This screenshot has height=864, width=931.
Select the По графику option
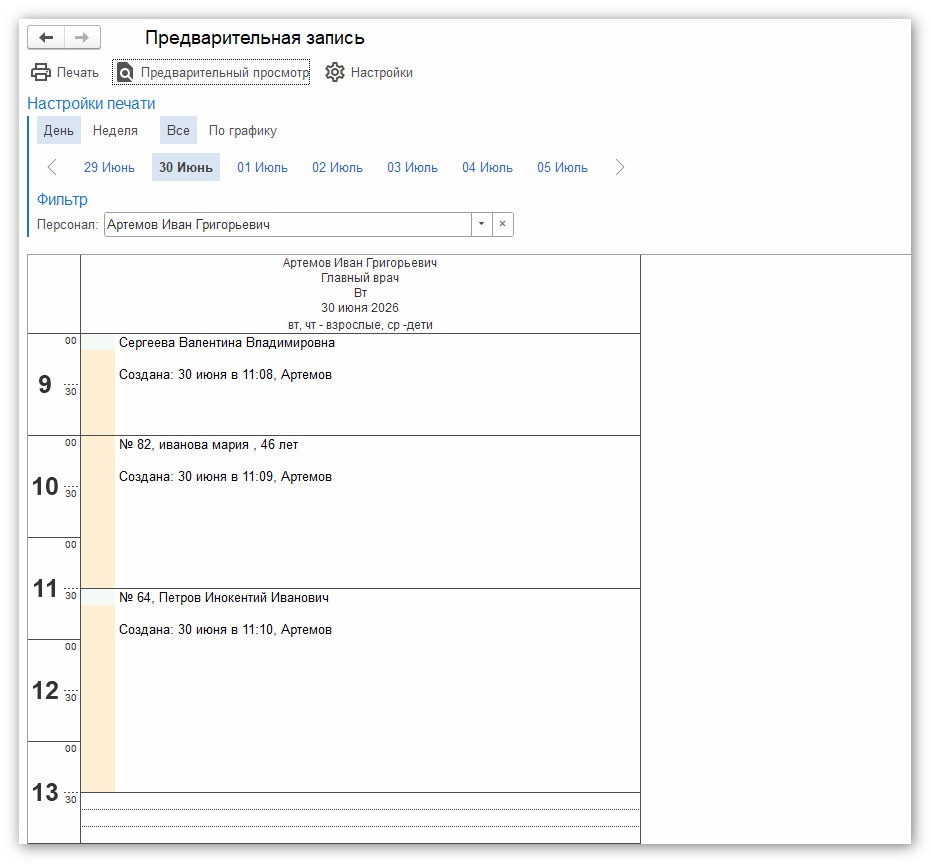coord(243,131)
